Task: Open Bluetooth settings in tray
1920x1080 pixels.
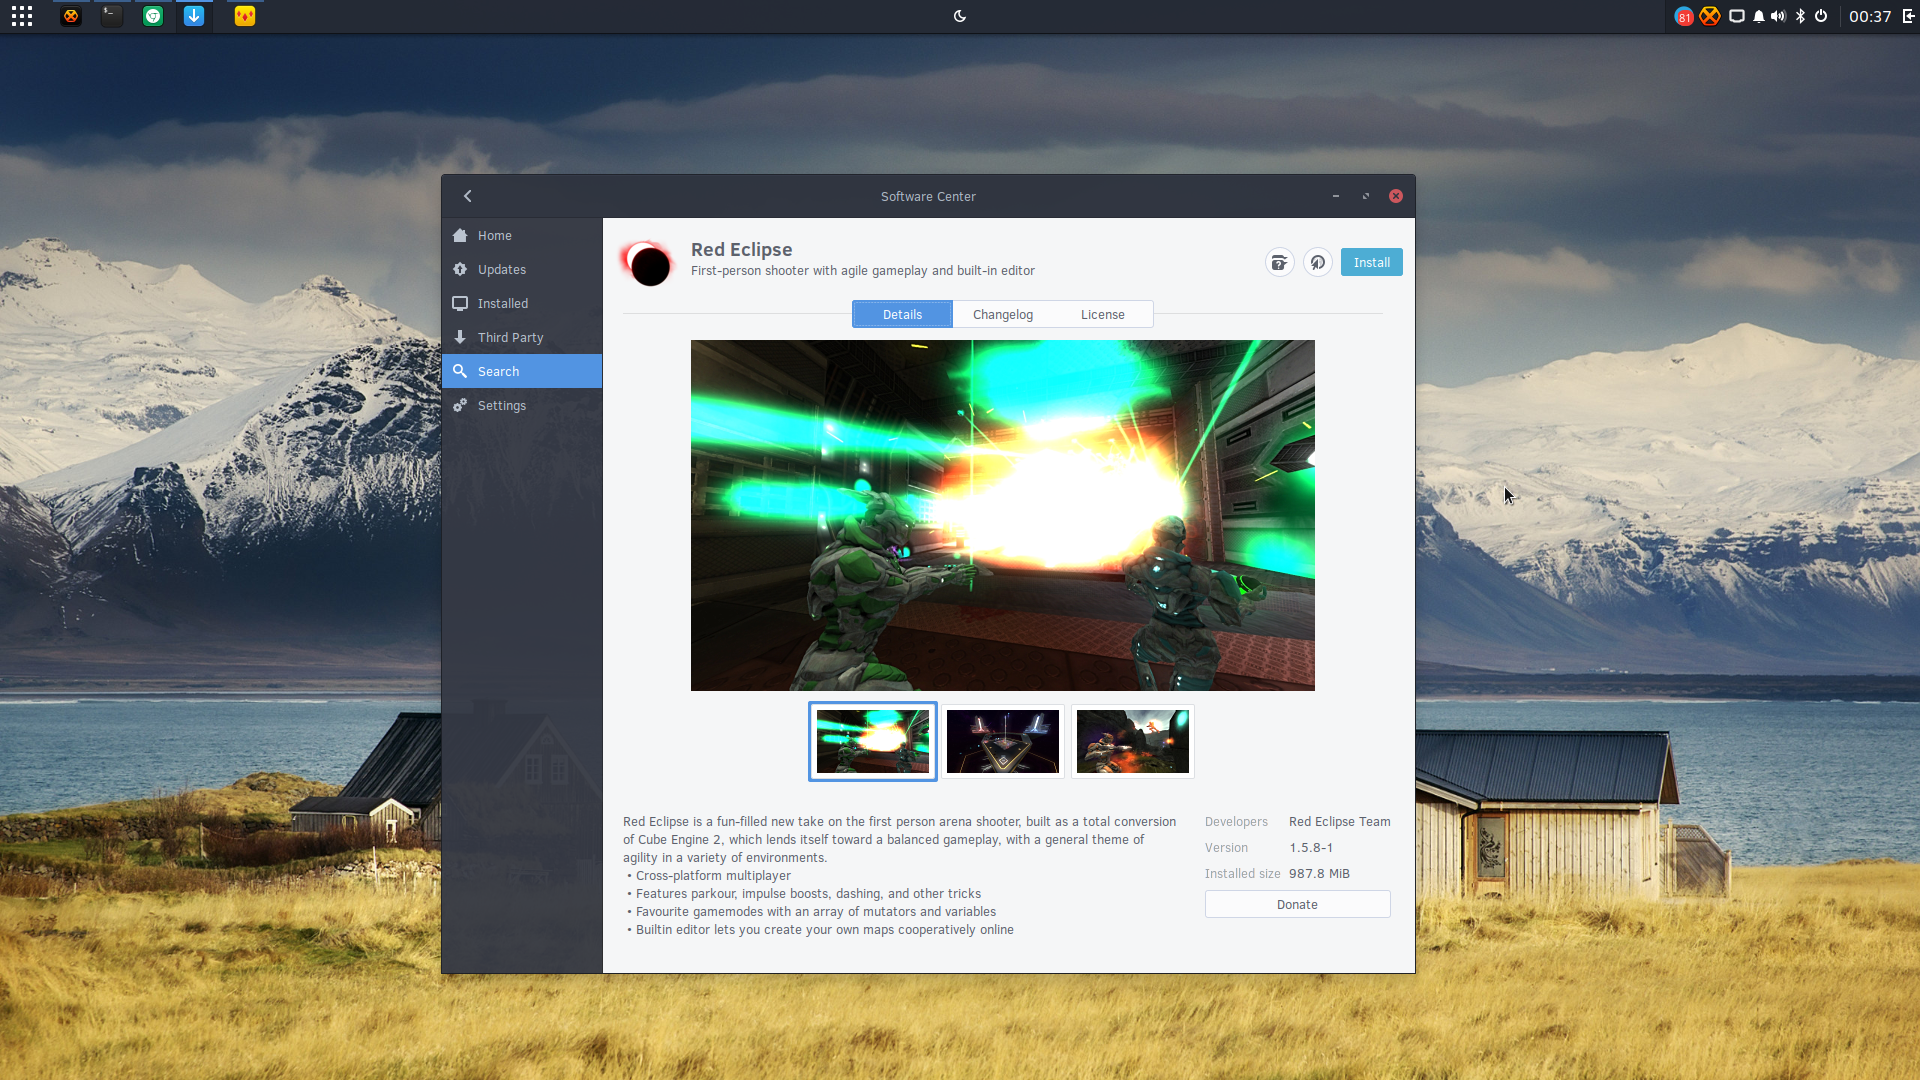Action: 1800,16
